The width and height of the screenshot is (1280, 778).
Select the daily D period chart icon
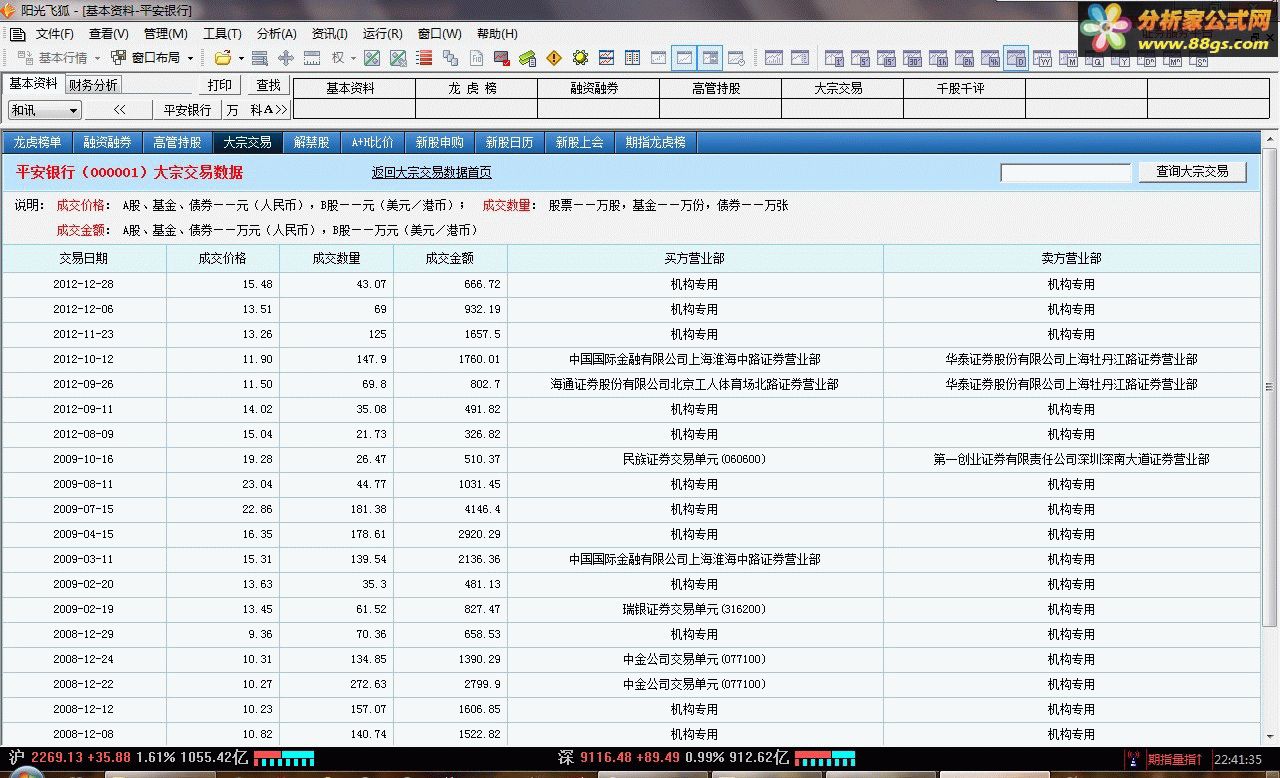pos(1016,59)
